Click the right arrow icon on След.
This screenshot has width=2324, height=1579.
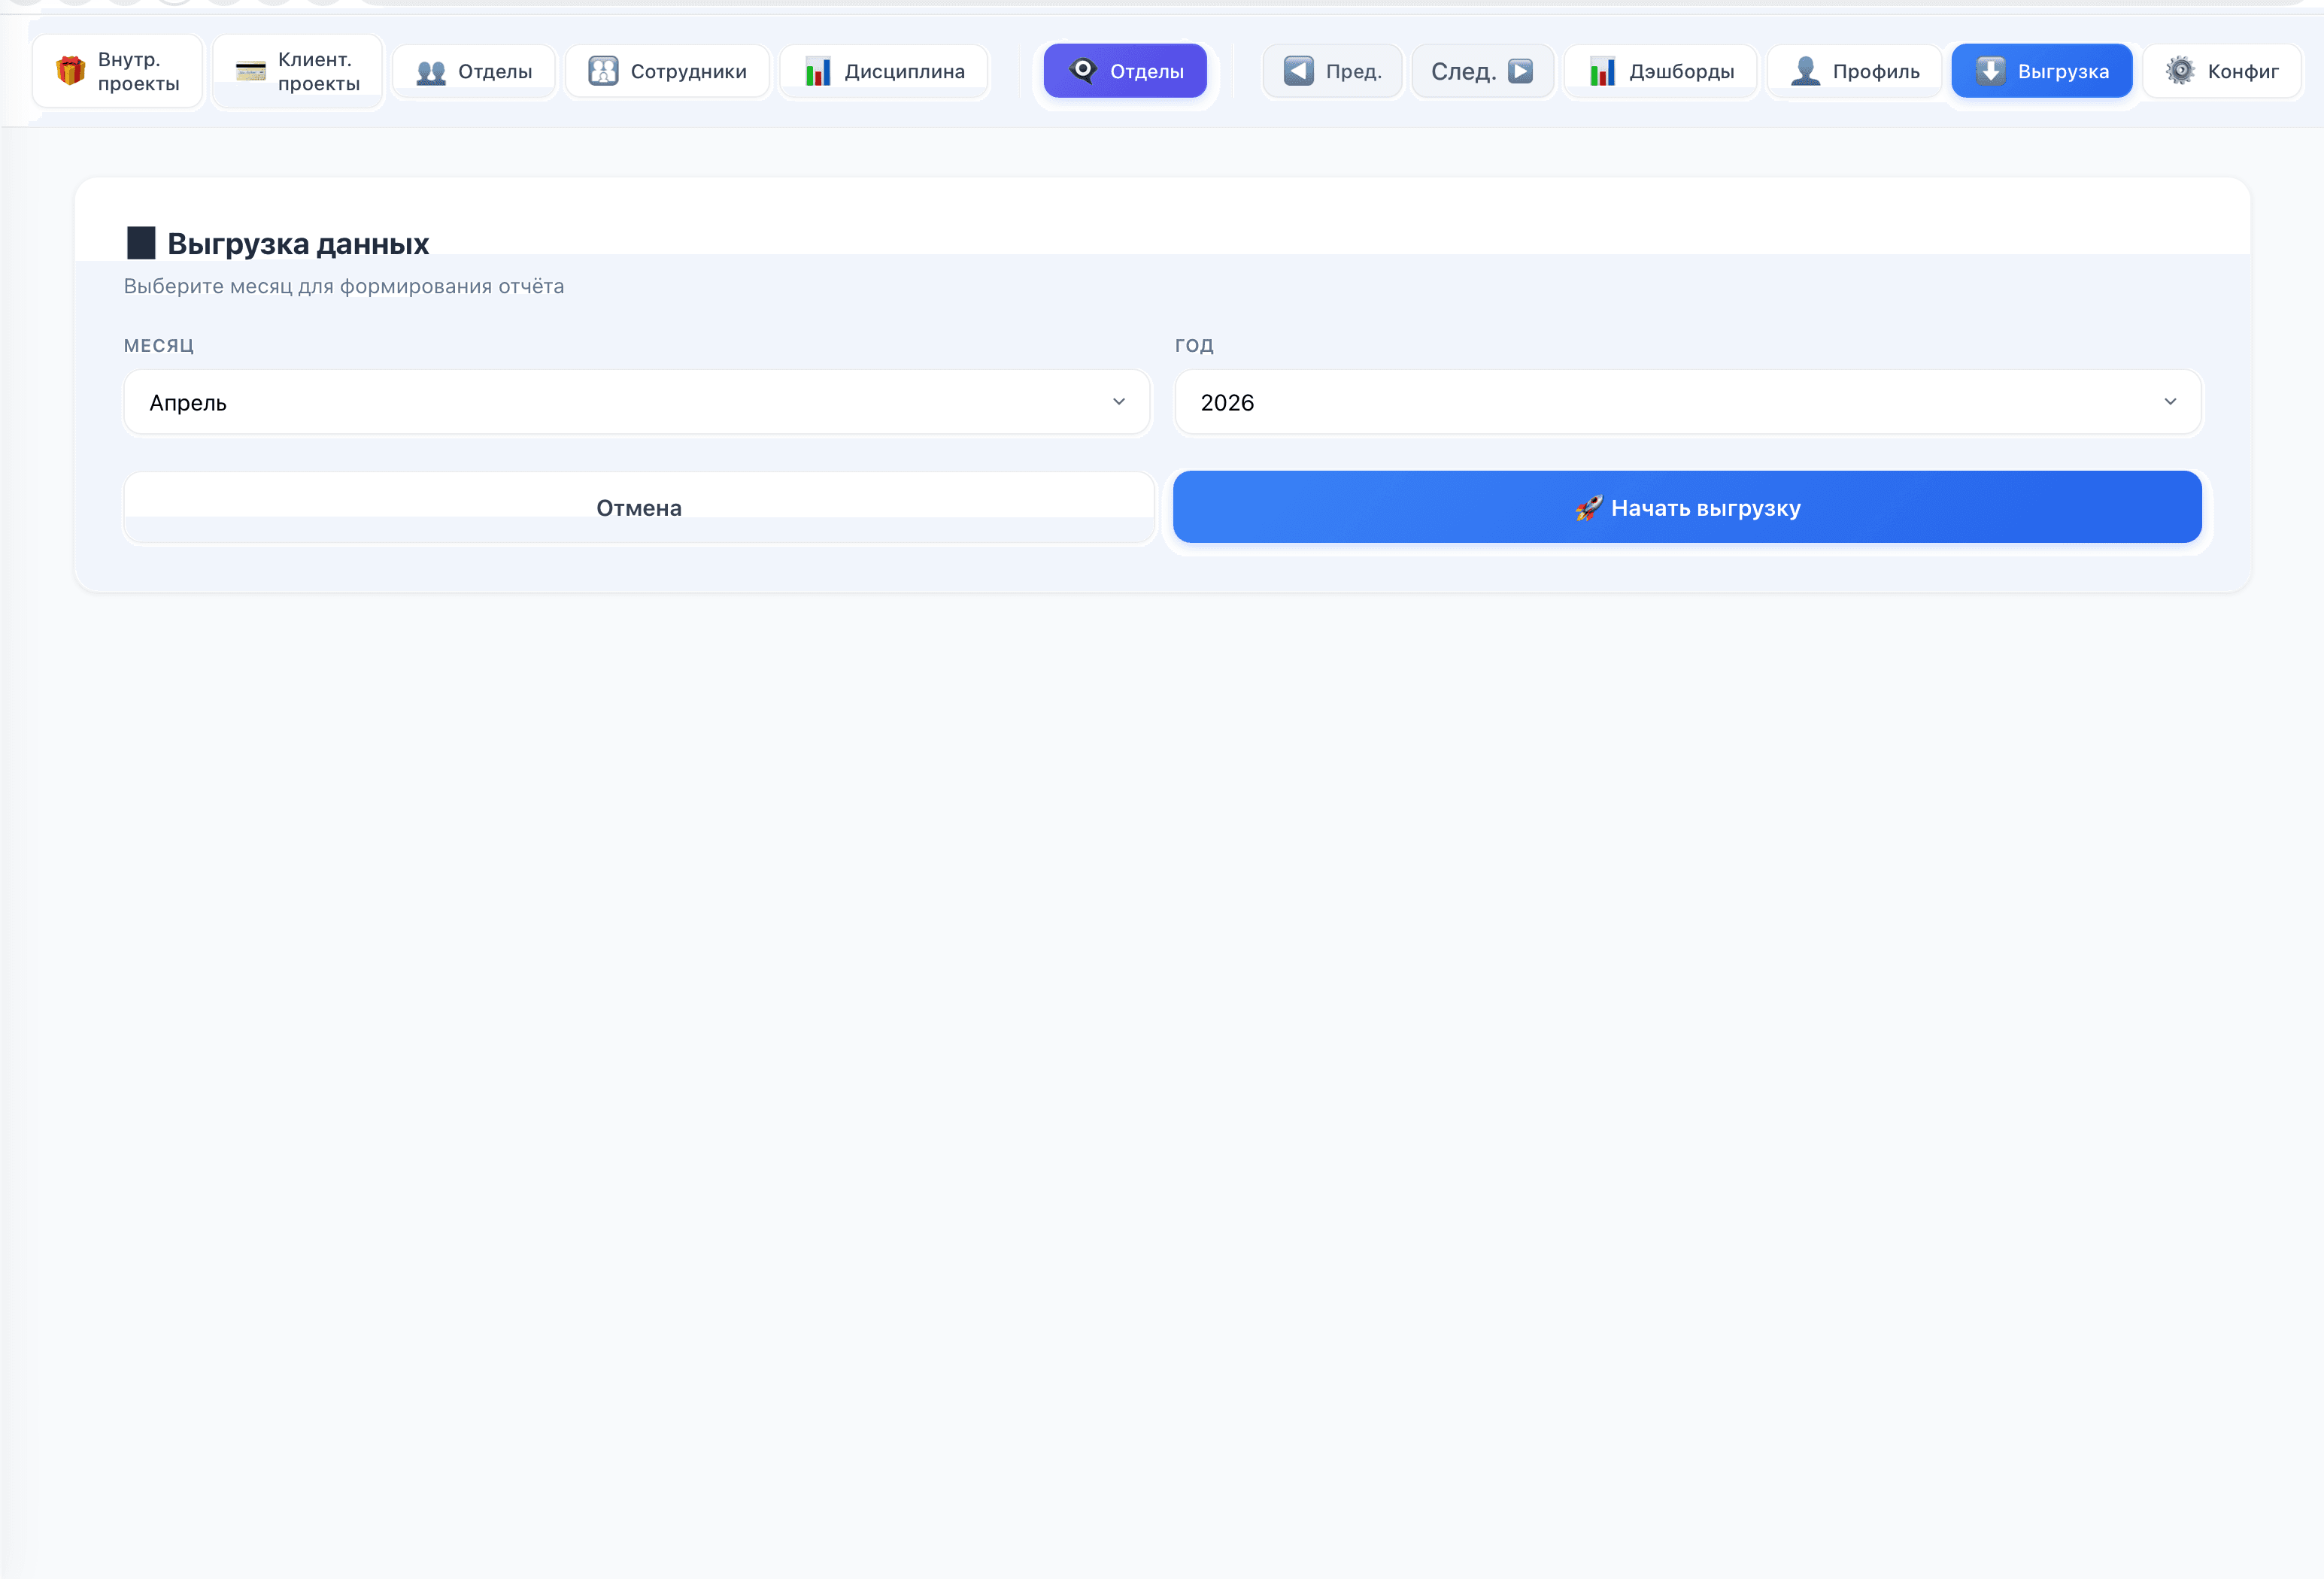[1521, 71]
